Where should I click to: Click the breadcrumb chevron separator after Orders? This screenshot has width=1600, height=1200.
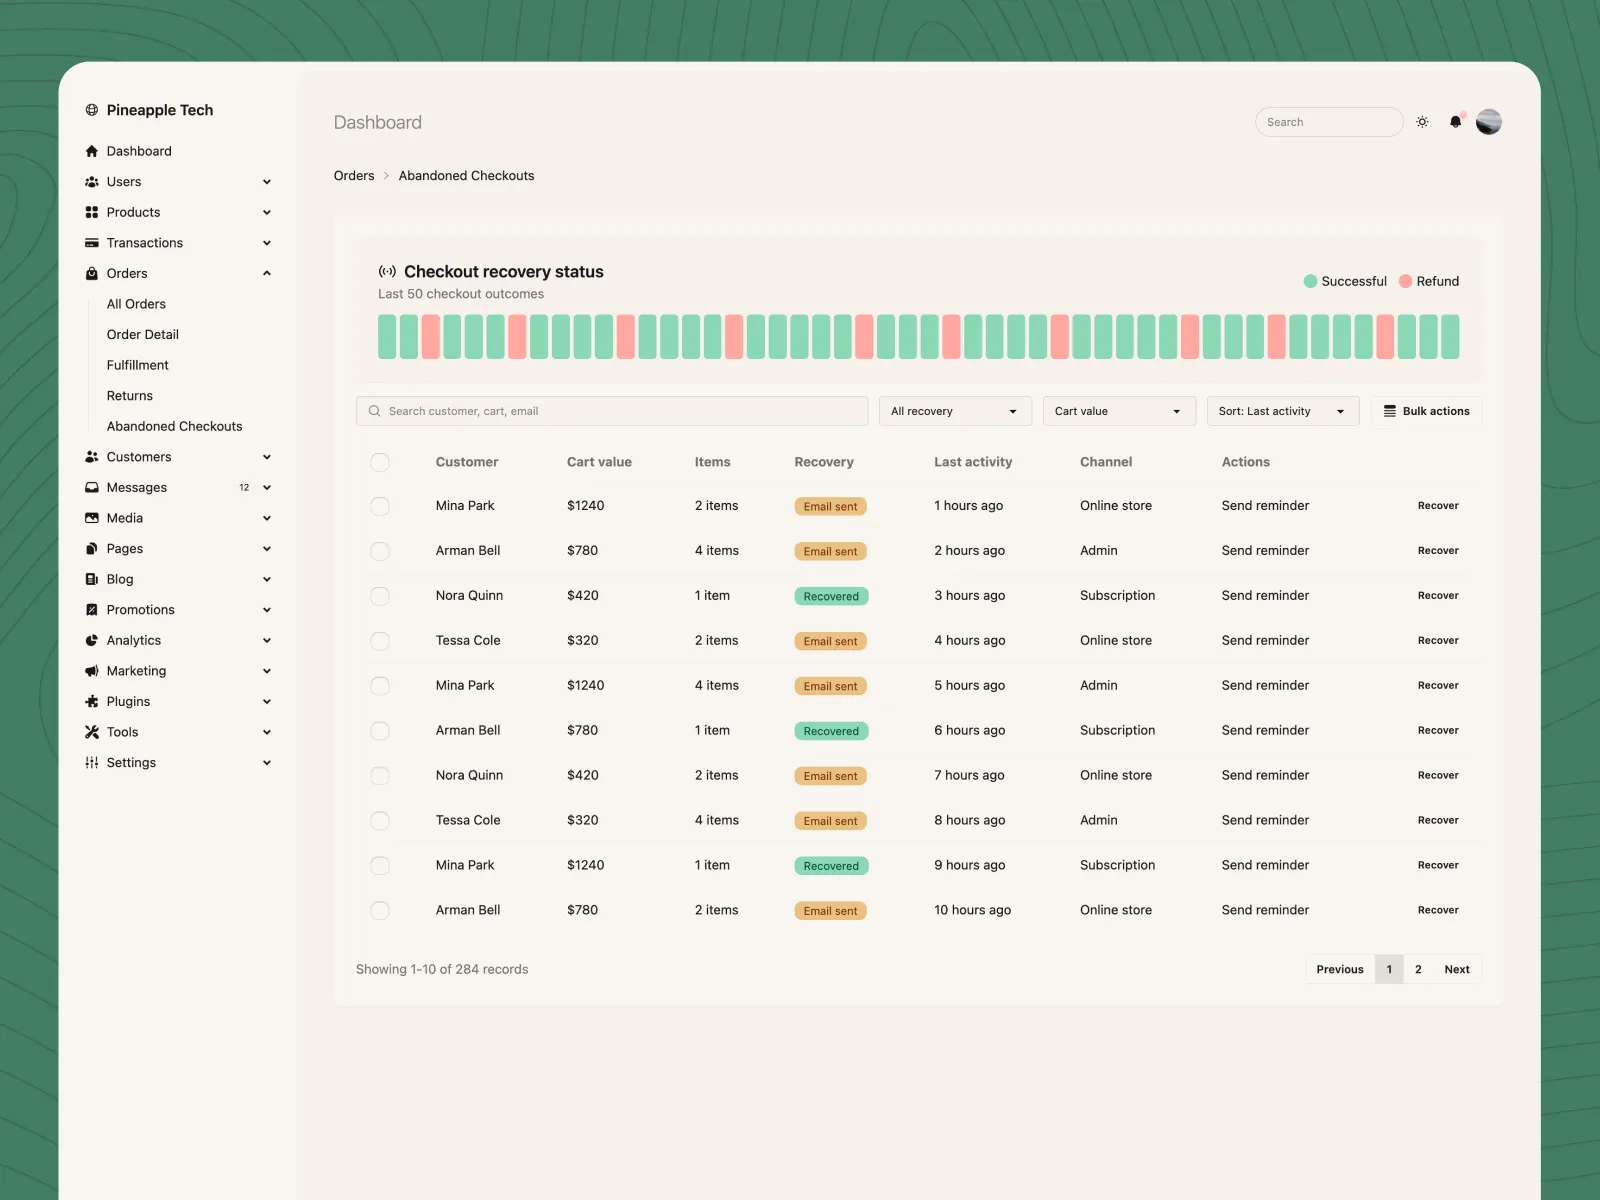pos(386,176)
